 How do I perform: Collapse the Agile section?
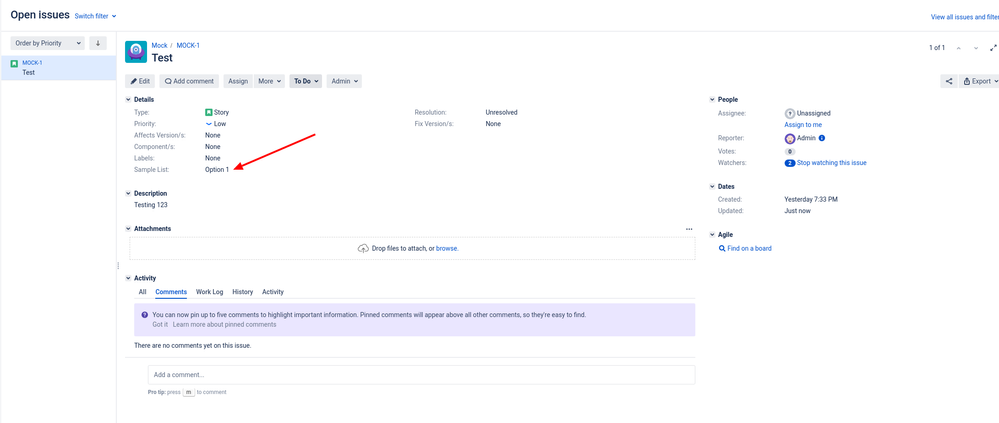click(x=712, y=235)
